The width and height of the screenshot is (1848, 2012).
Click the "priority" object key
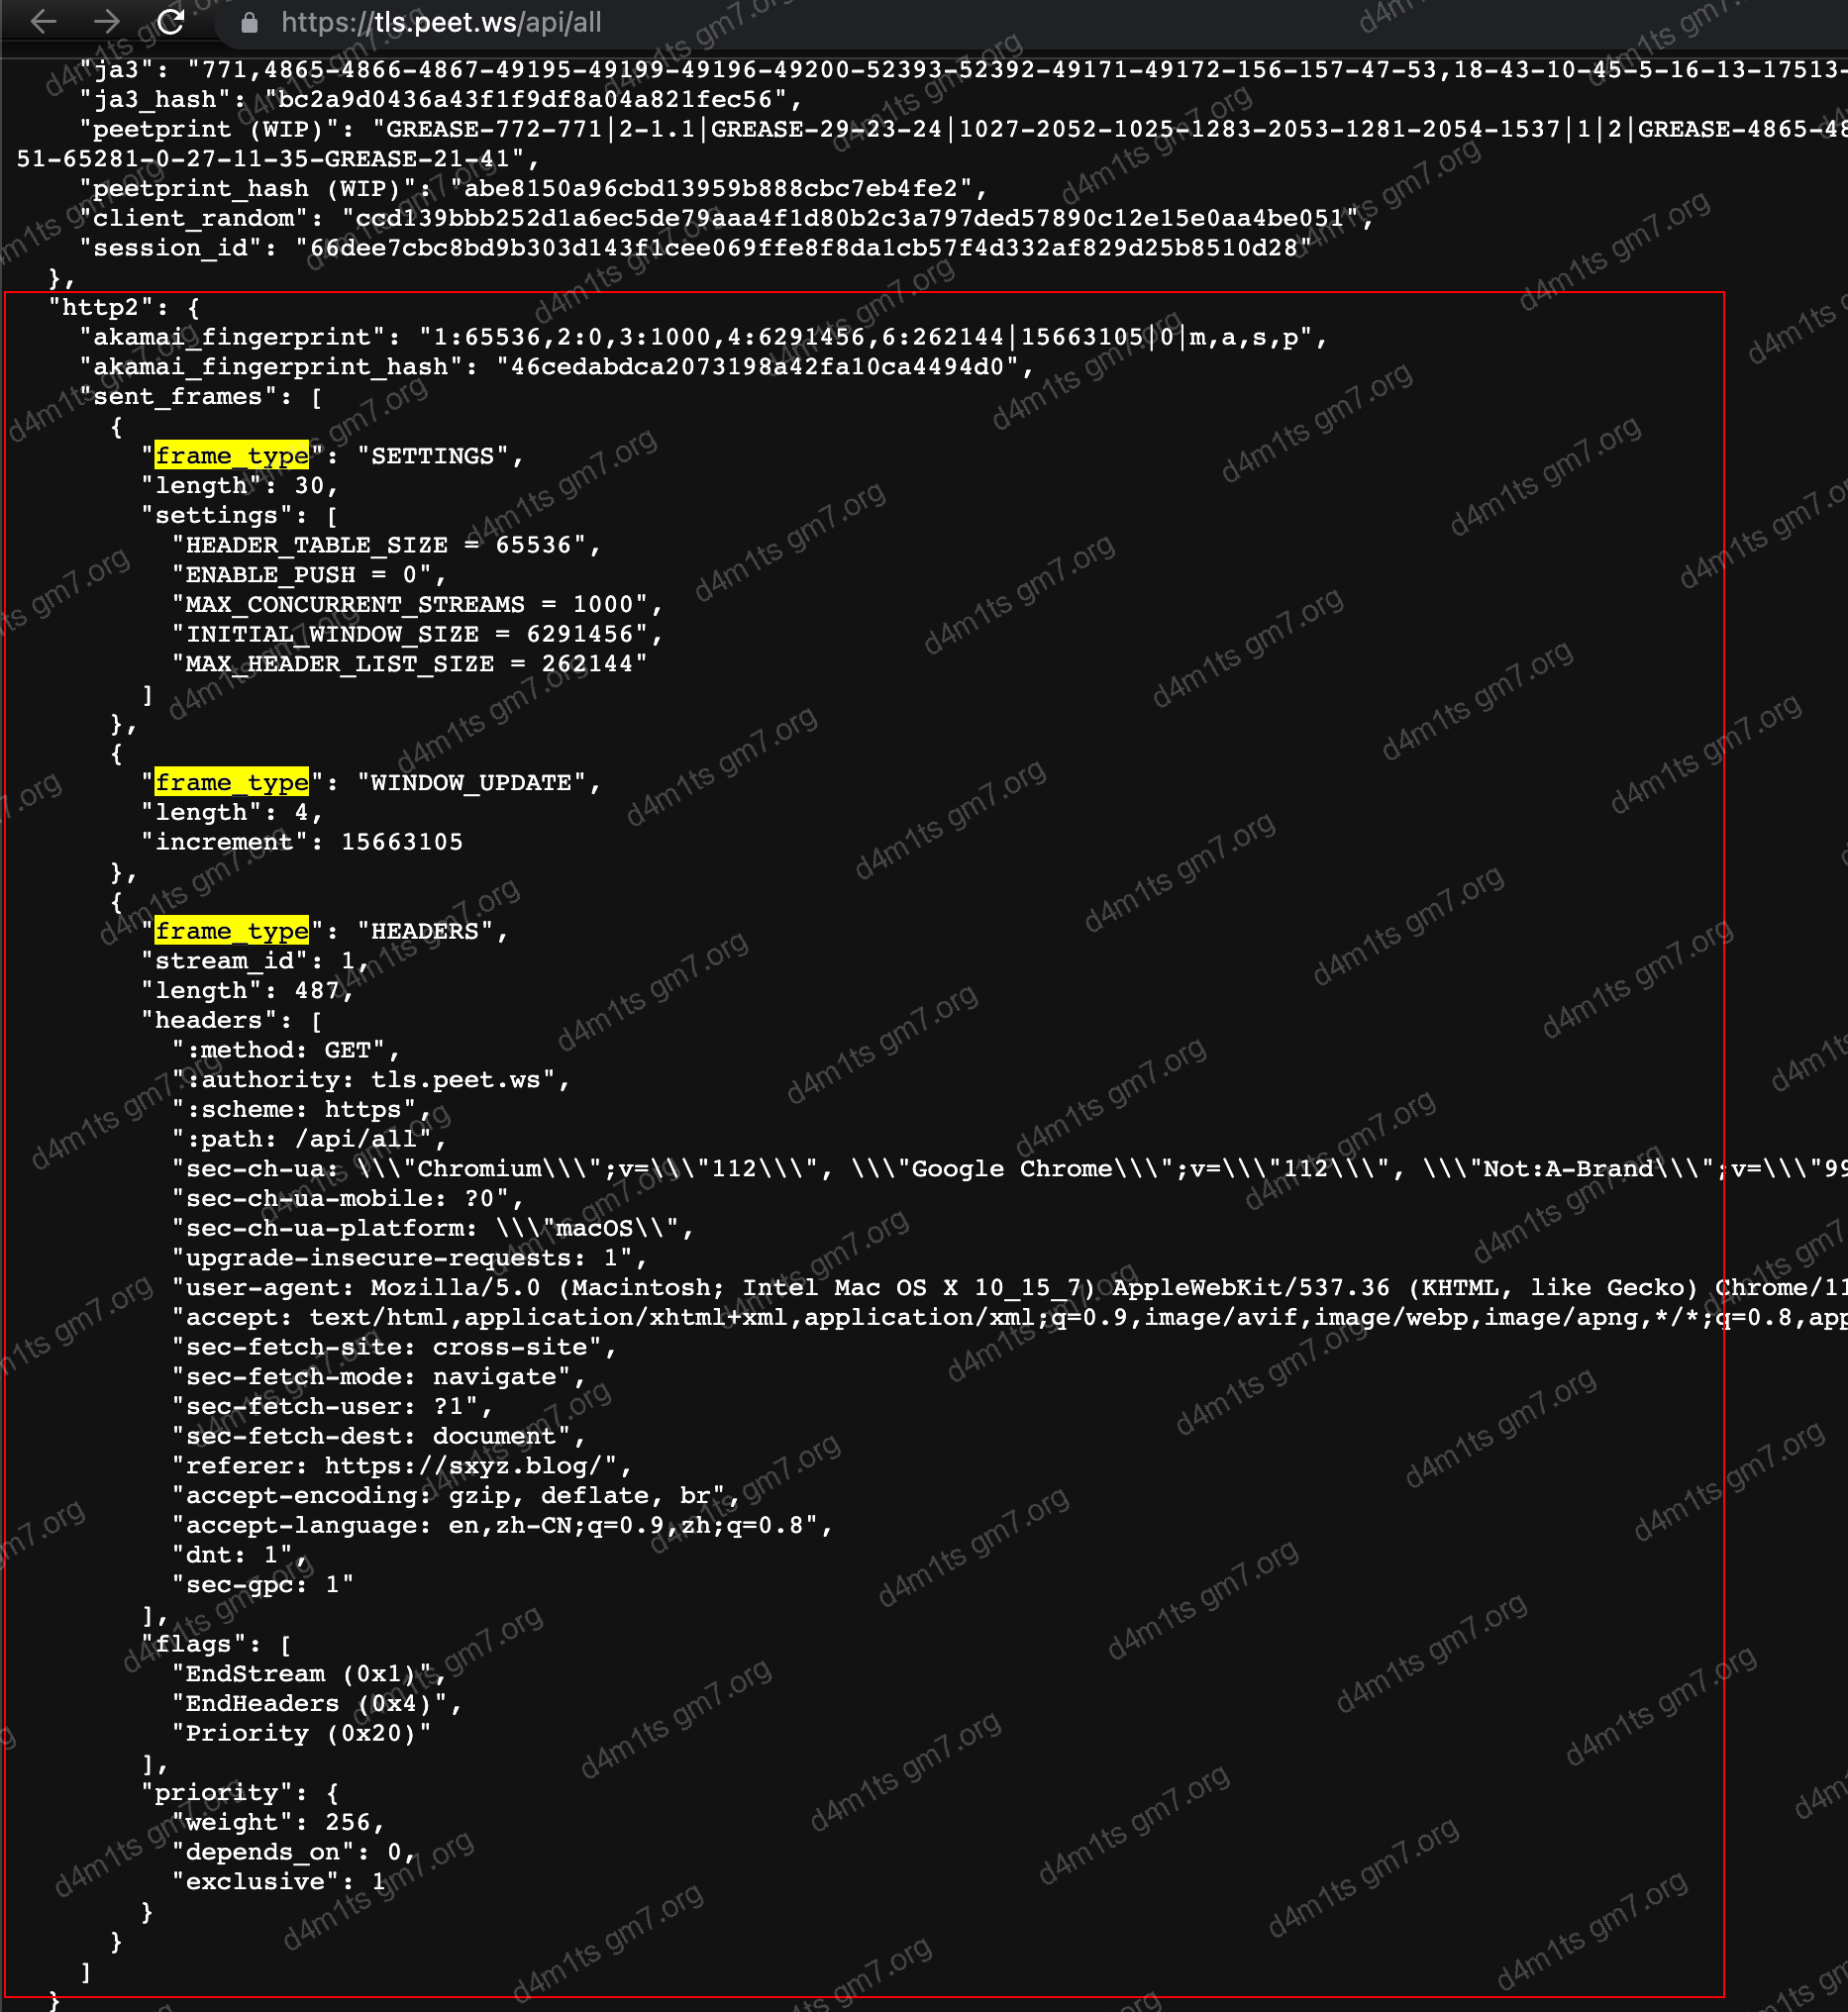click(x=224, y=1793)
